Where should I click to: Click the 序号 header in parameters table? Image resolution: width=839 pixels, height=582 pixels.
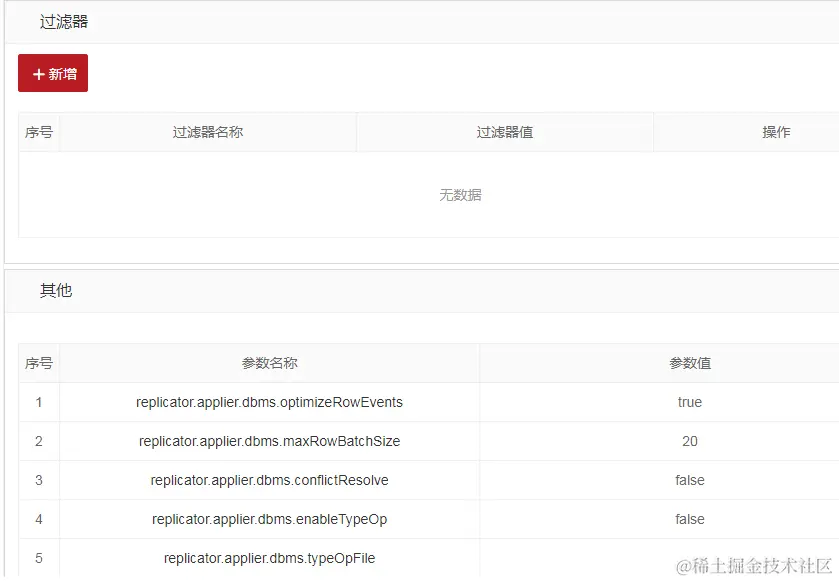coord(39,363)
